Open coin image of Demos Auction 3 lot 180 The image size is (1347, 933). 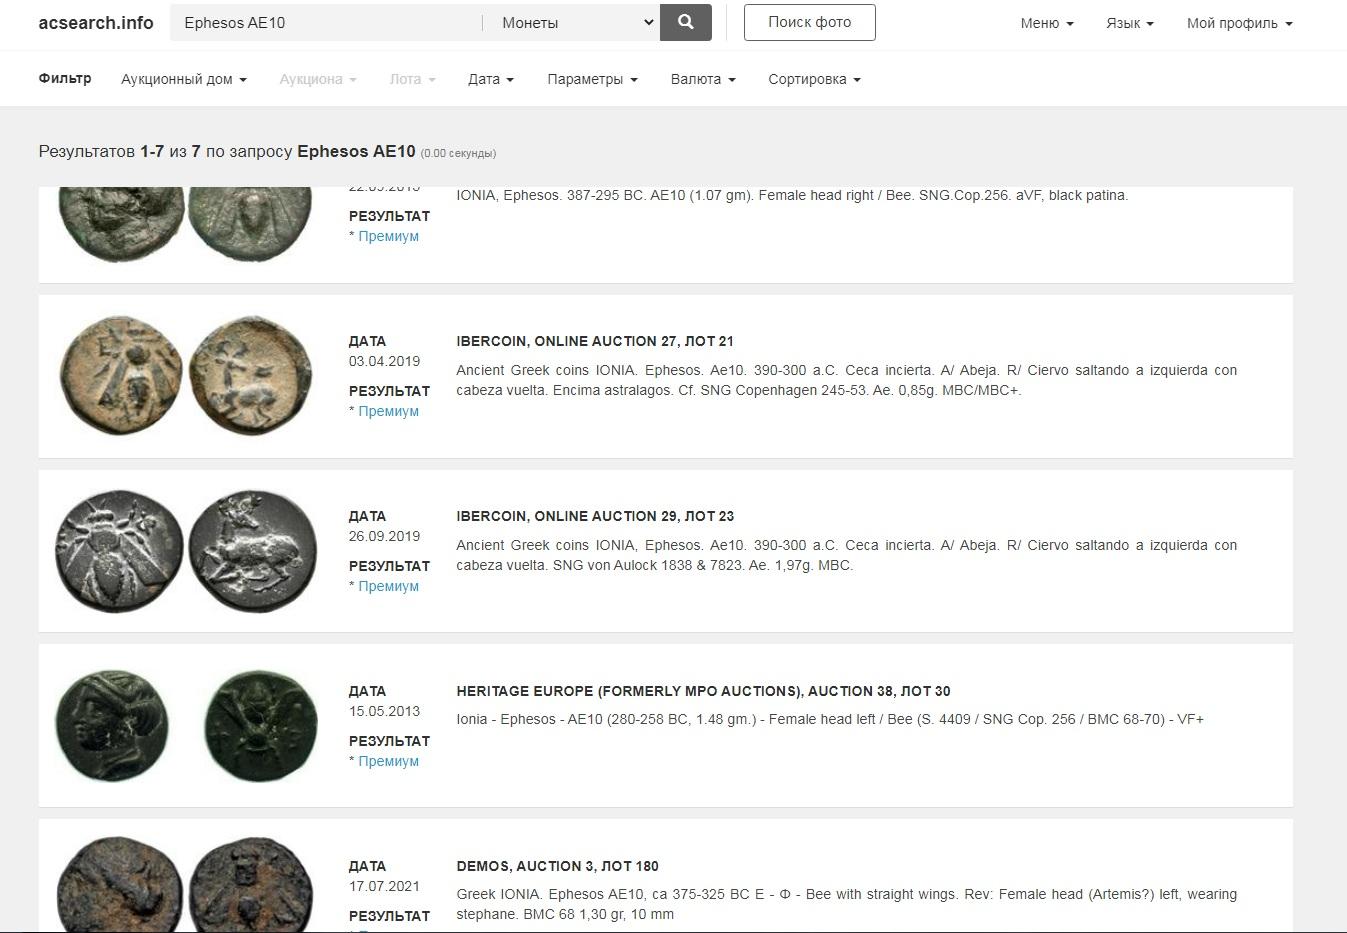point(186,885)
